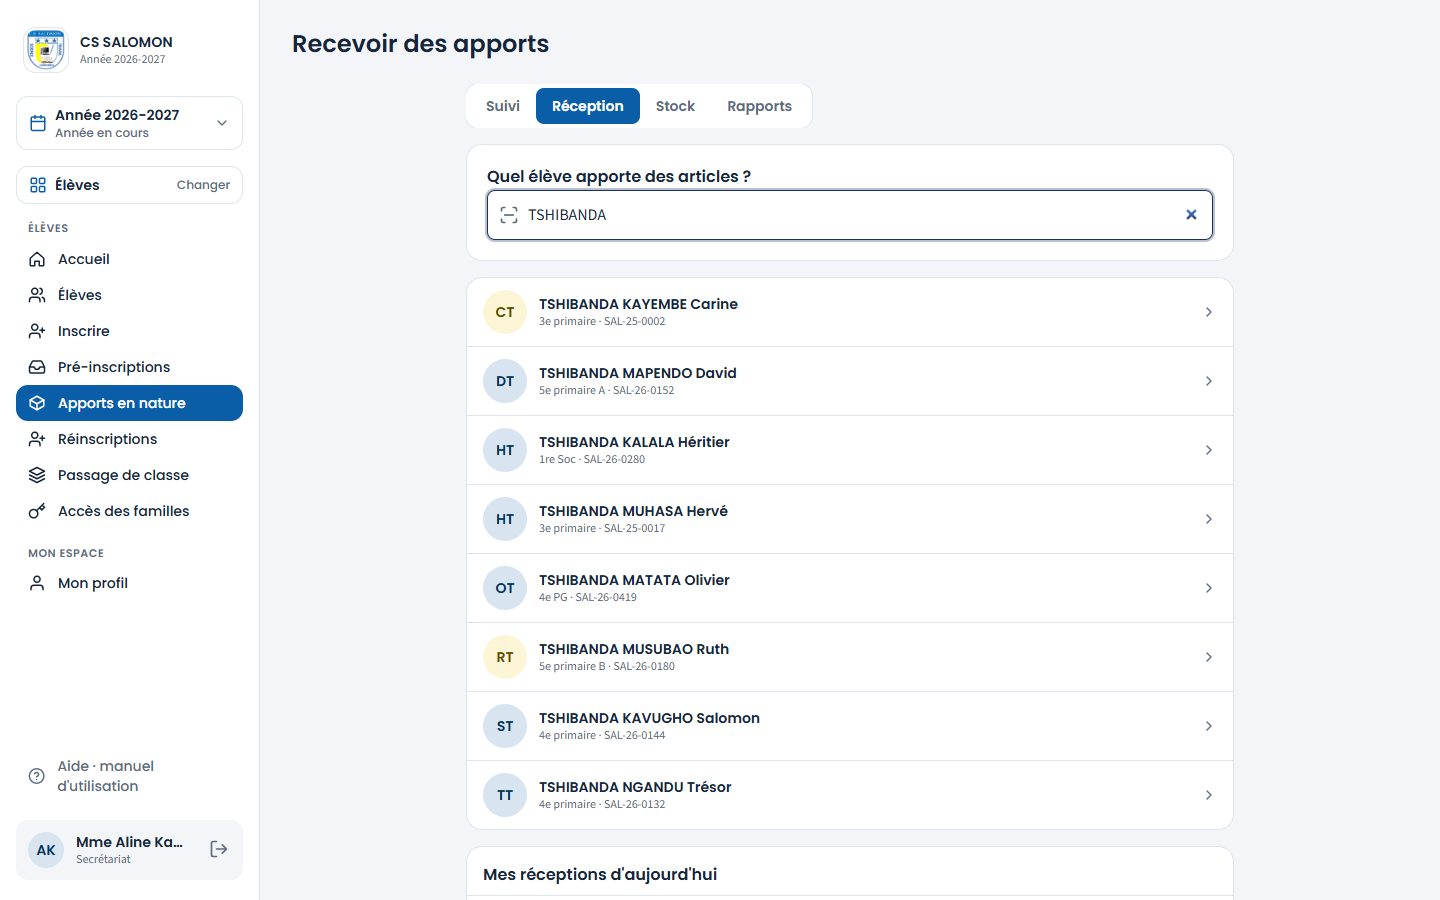
Task: Click the CS Salomon school logo
Action: 46,50
